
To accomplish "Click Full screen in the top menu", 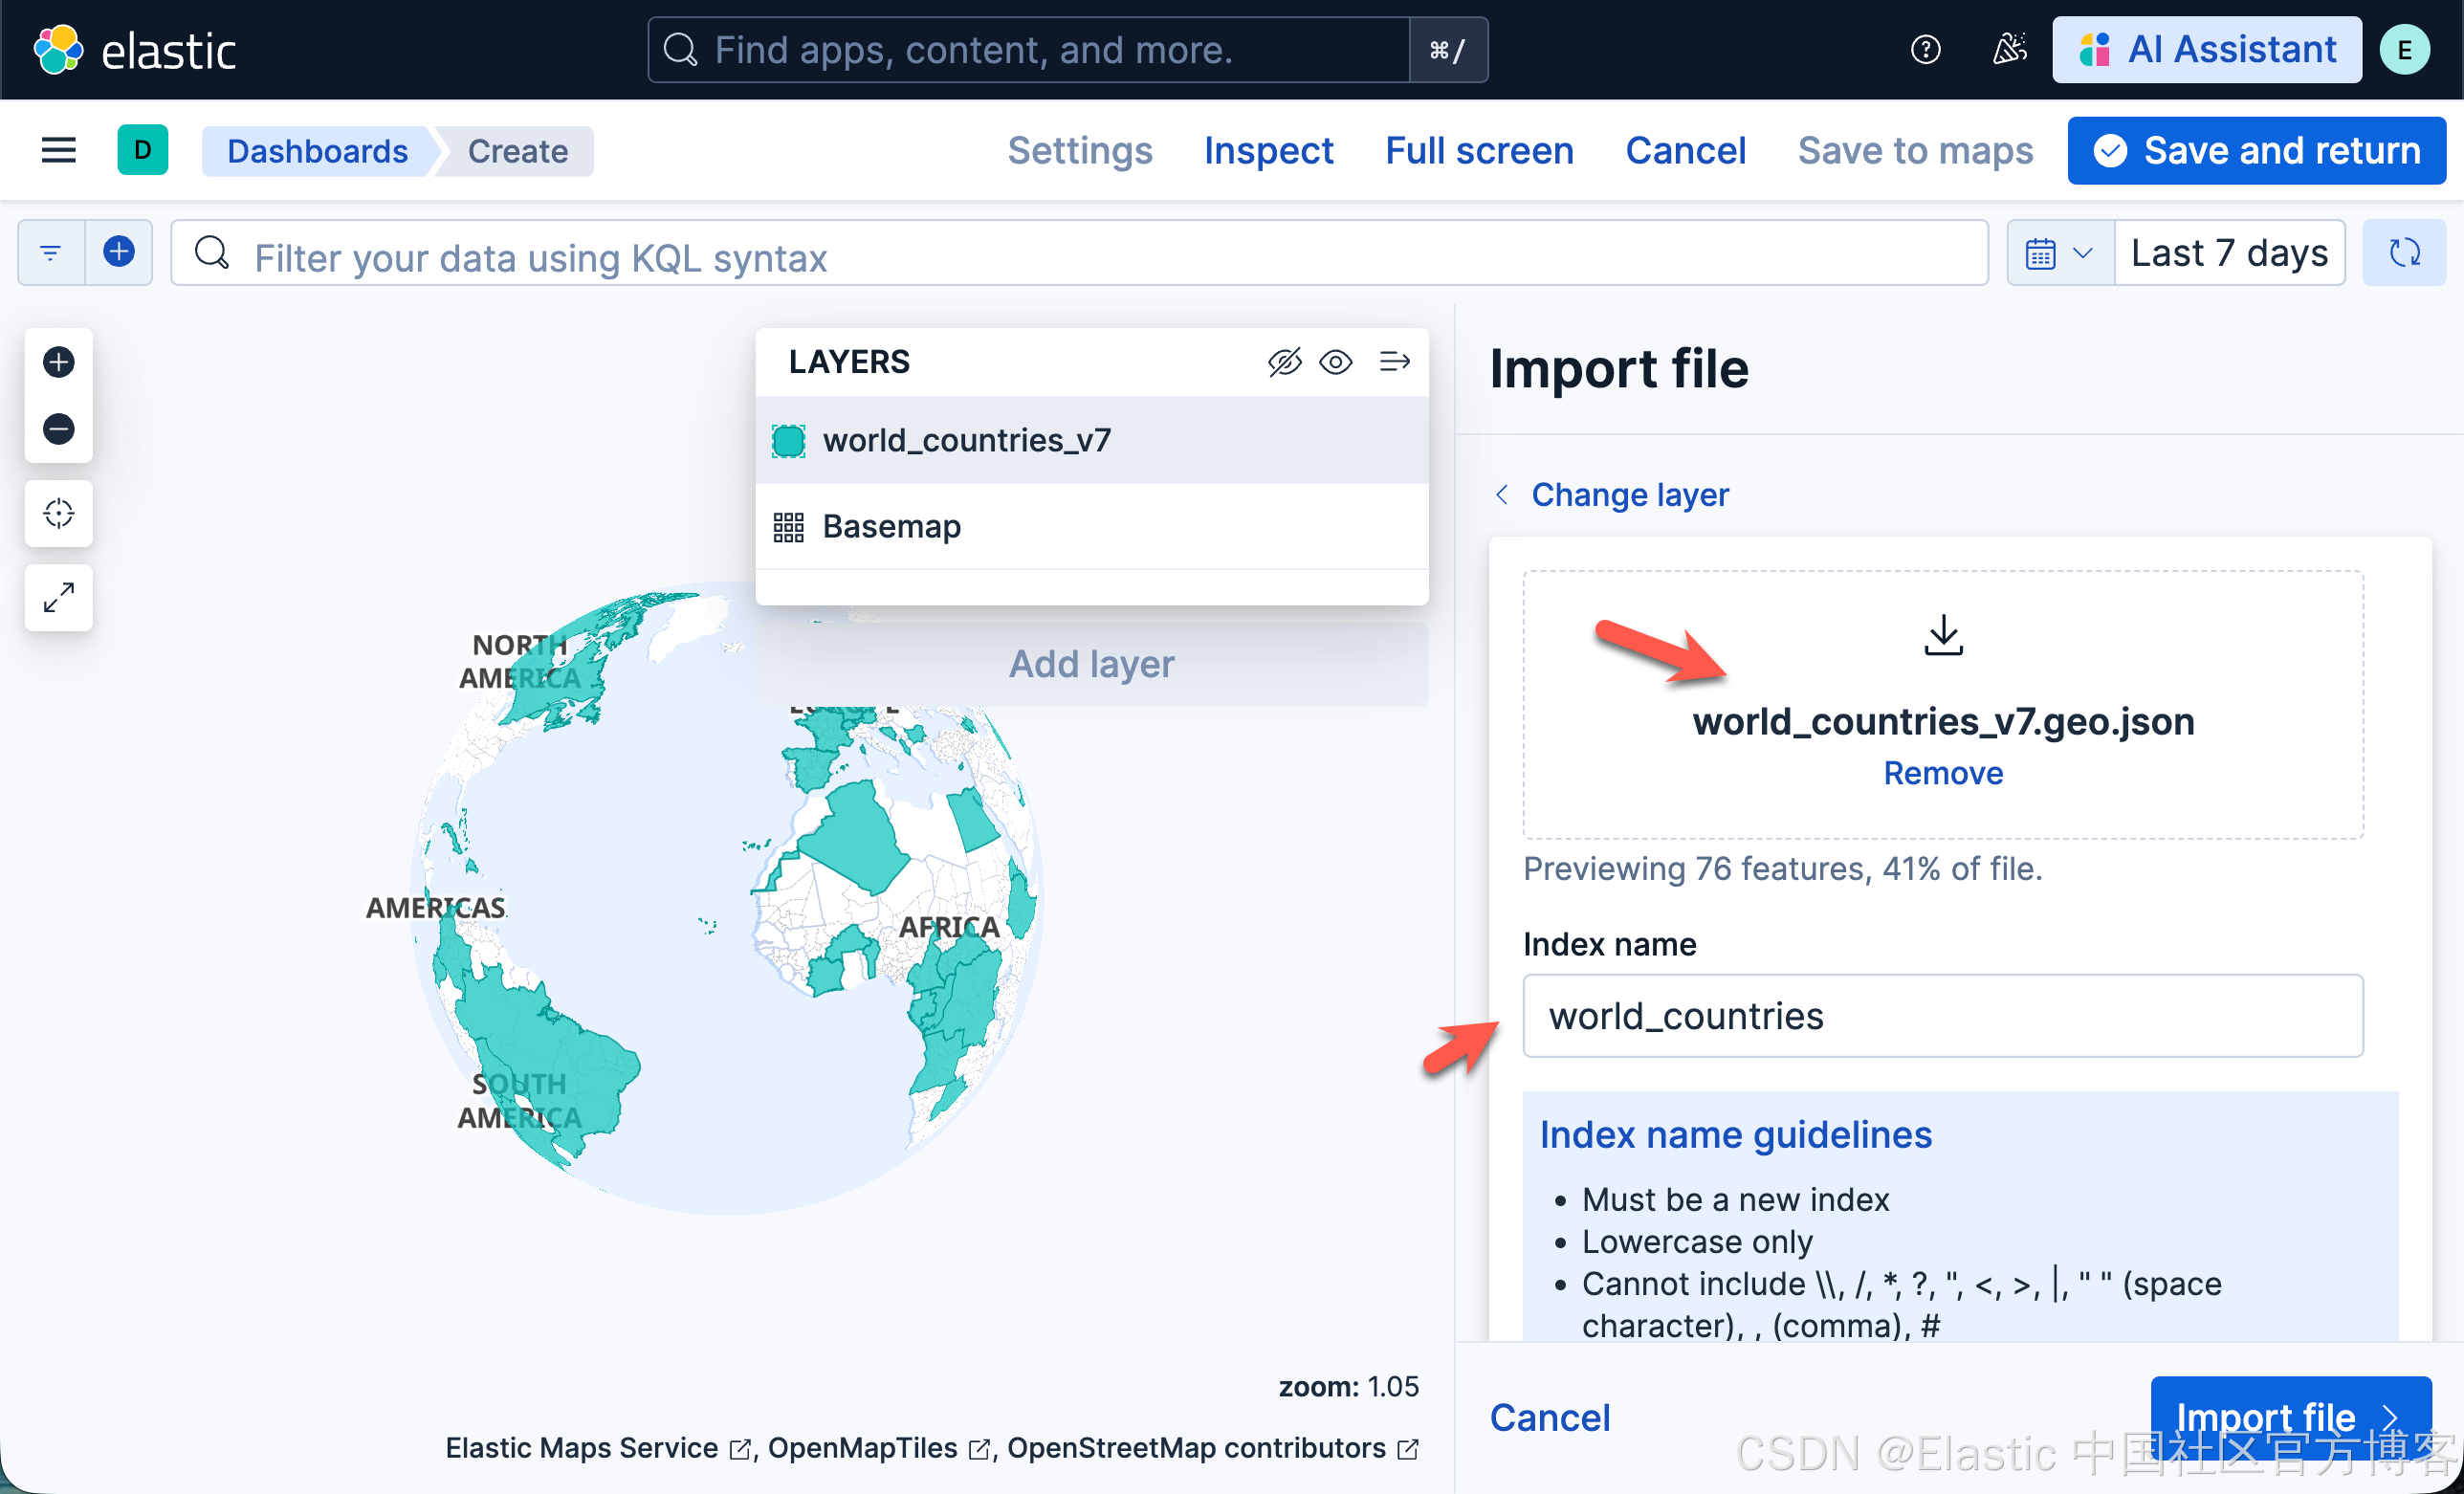I will click(x=1478, y=151).
